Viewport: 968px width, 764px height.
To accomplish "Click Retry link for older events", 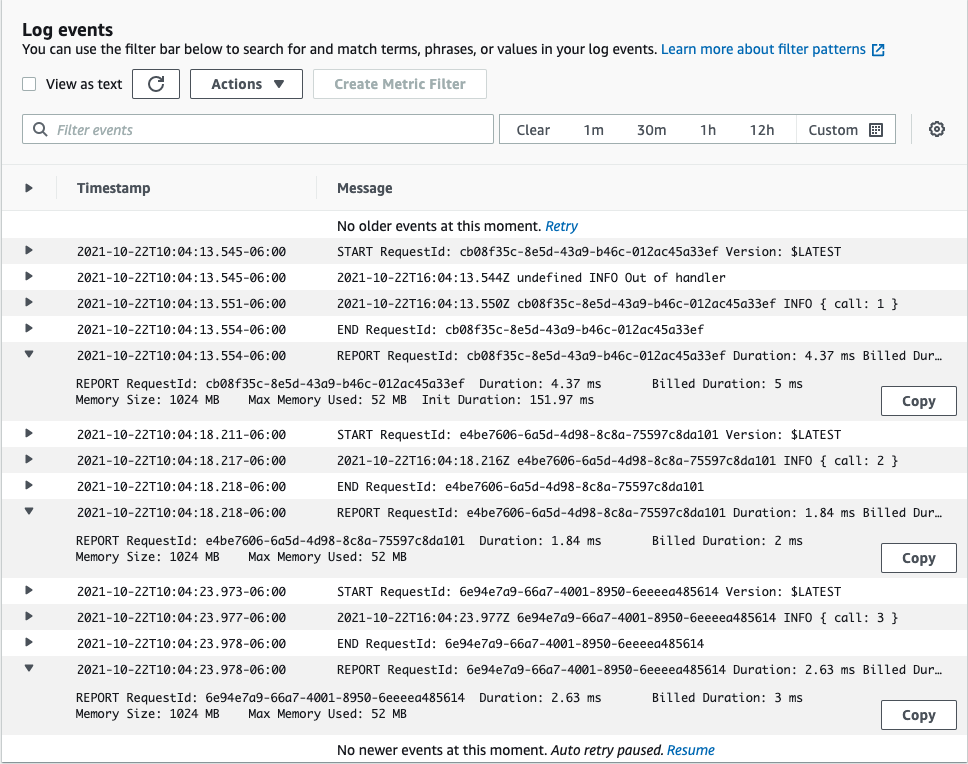I will 561,226.
